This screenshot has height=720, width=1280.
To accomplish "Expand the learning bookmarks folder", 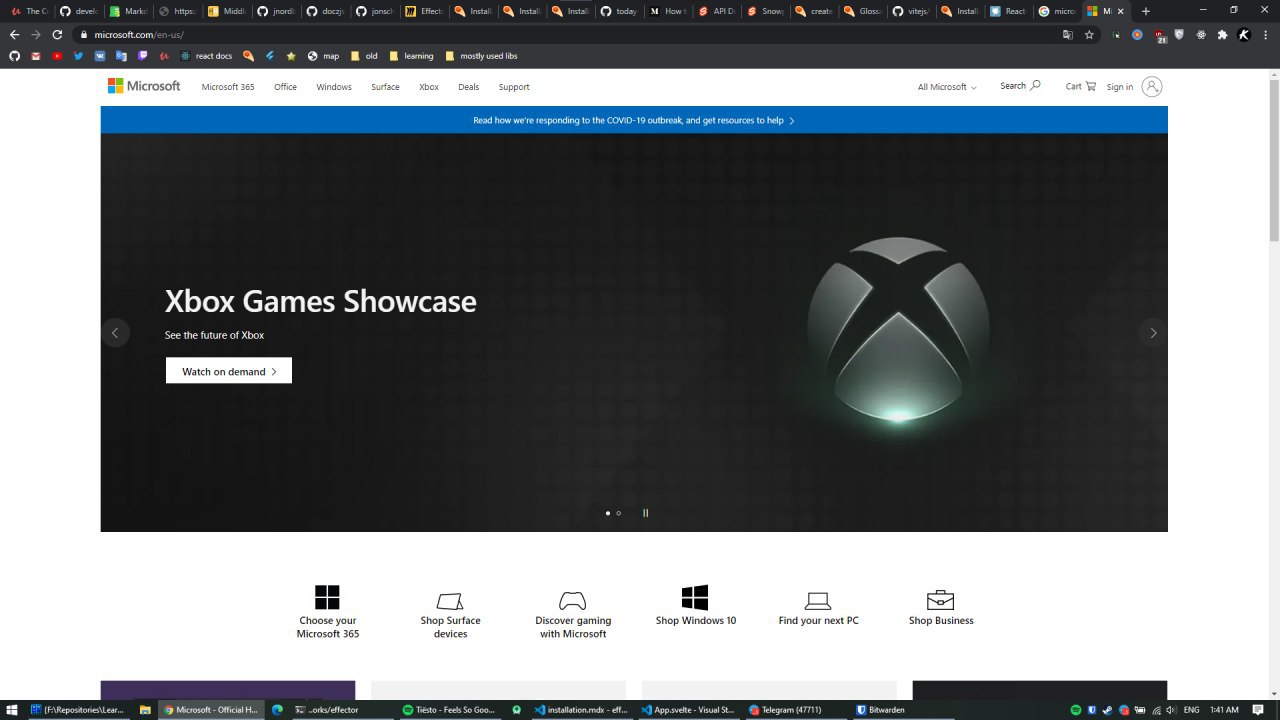I will [411, 56].
